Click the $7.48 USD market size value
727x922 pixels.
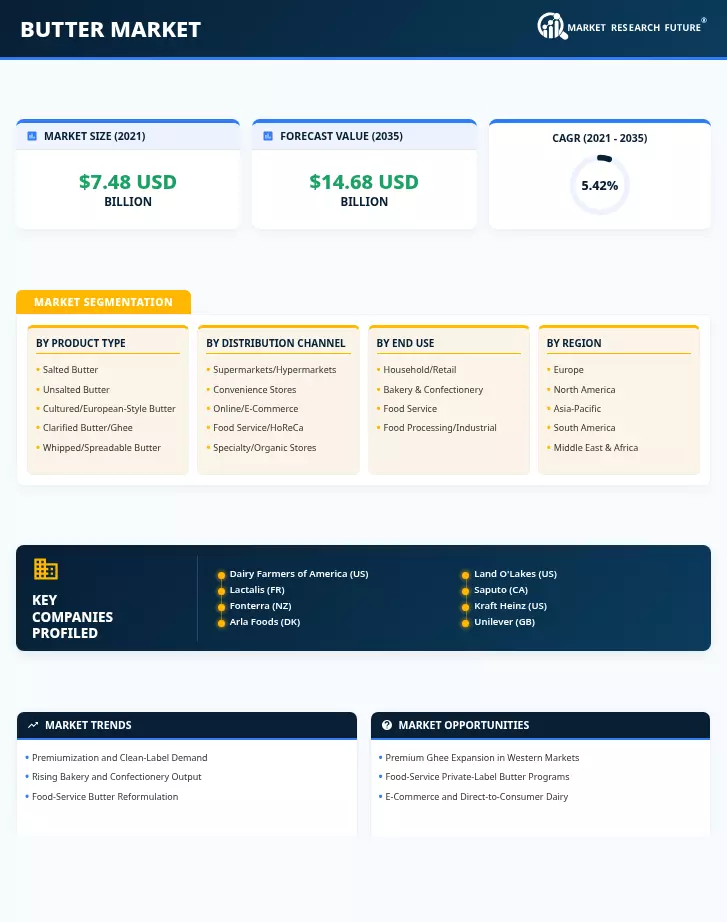[128, 182]
